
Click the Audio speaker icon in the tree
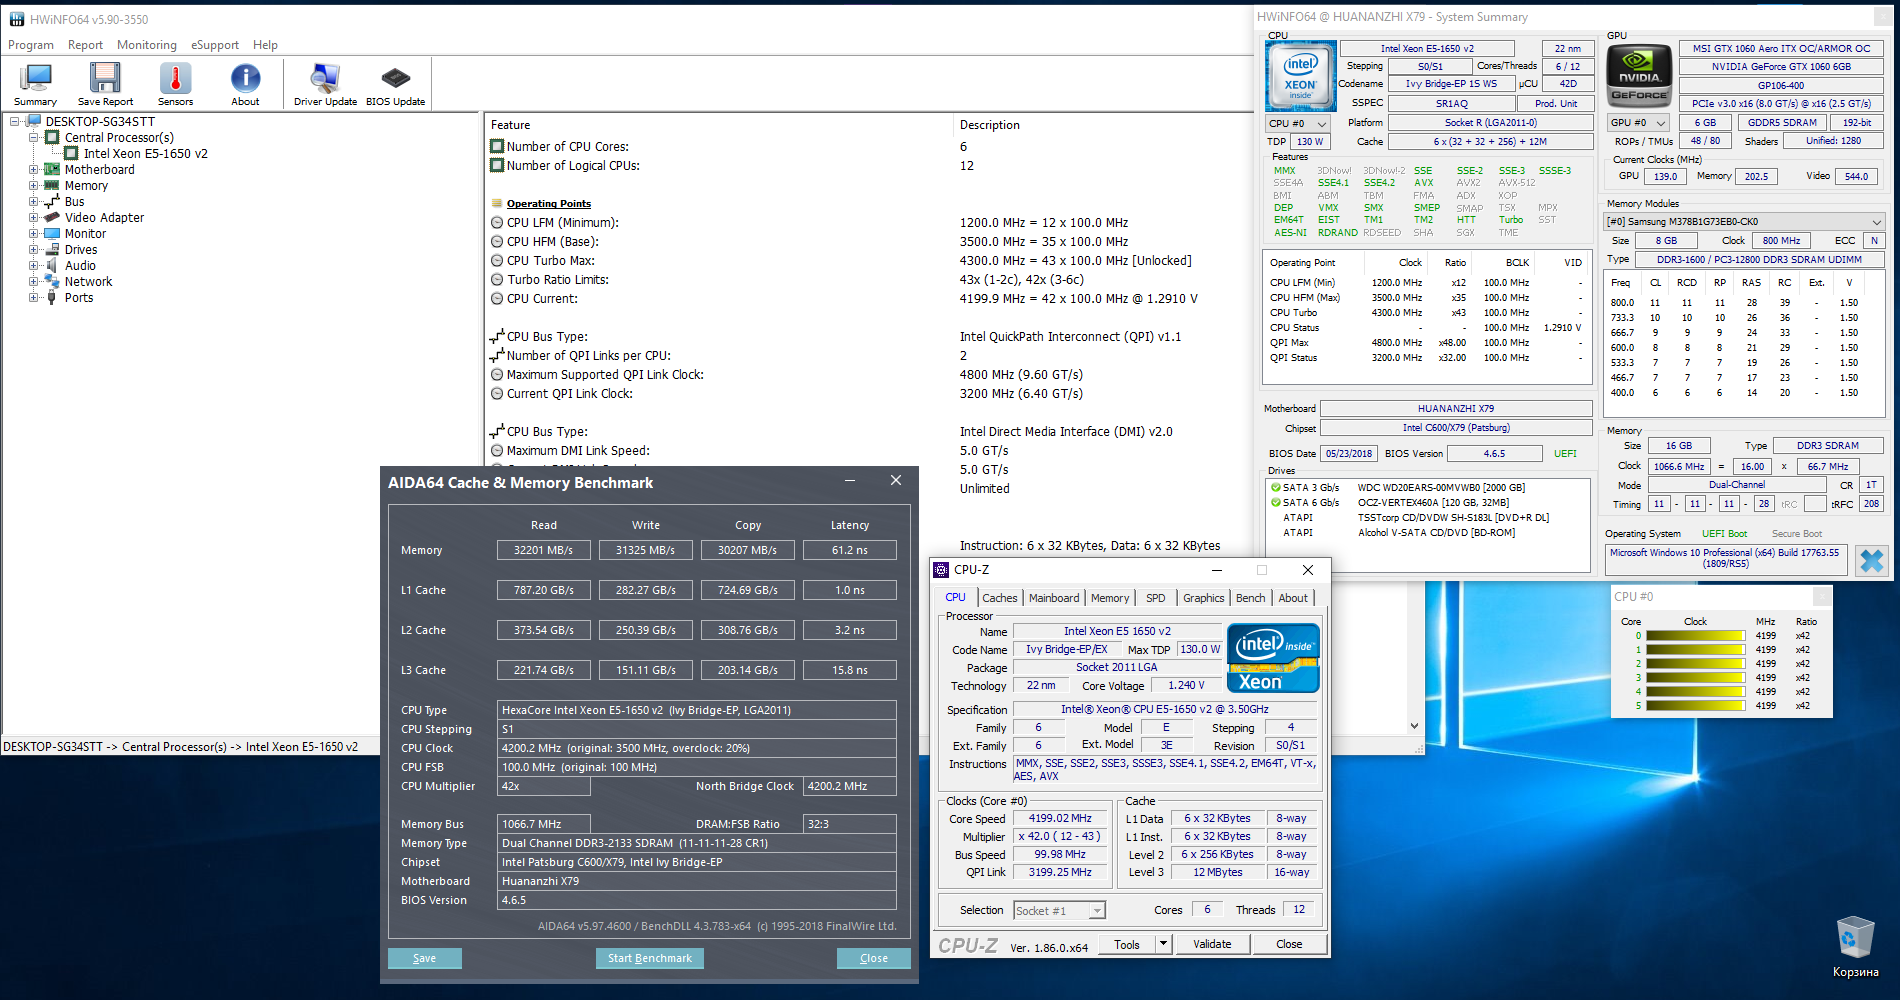coord(52,266)
